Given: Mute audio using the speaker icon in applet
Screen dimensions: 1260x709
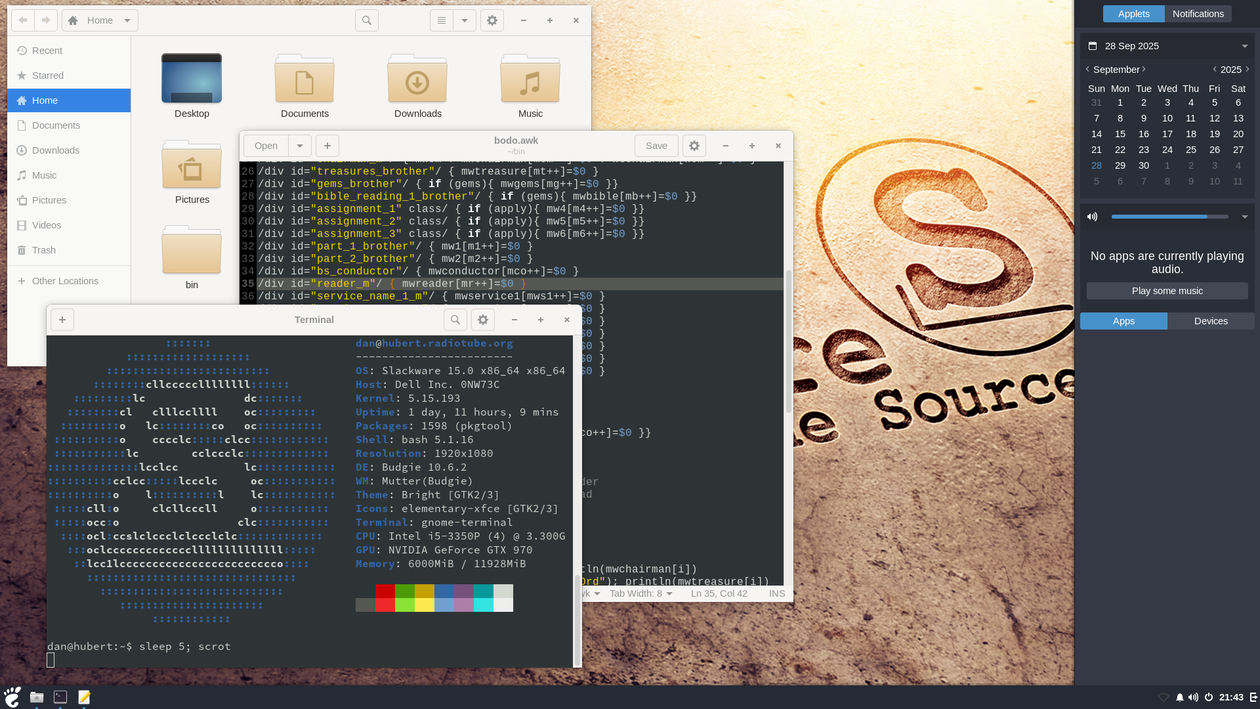Looking at the screenshot, I should coord(1092,217).
